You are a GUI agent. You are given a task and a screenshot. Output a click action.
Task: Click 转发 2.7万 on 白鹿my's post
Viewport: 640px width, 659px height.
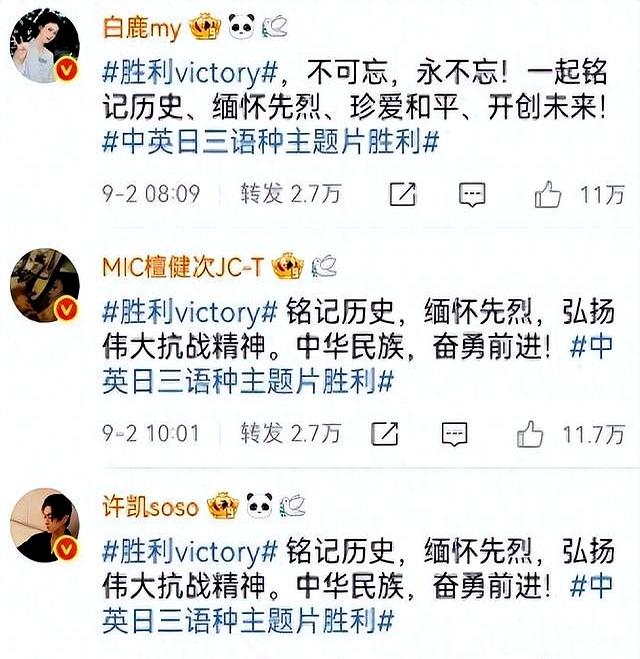click(x=290, y=194)
